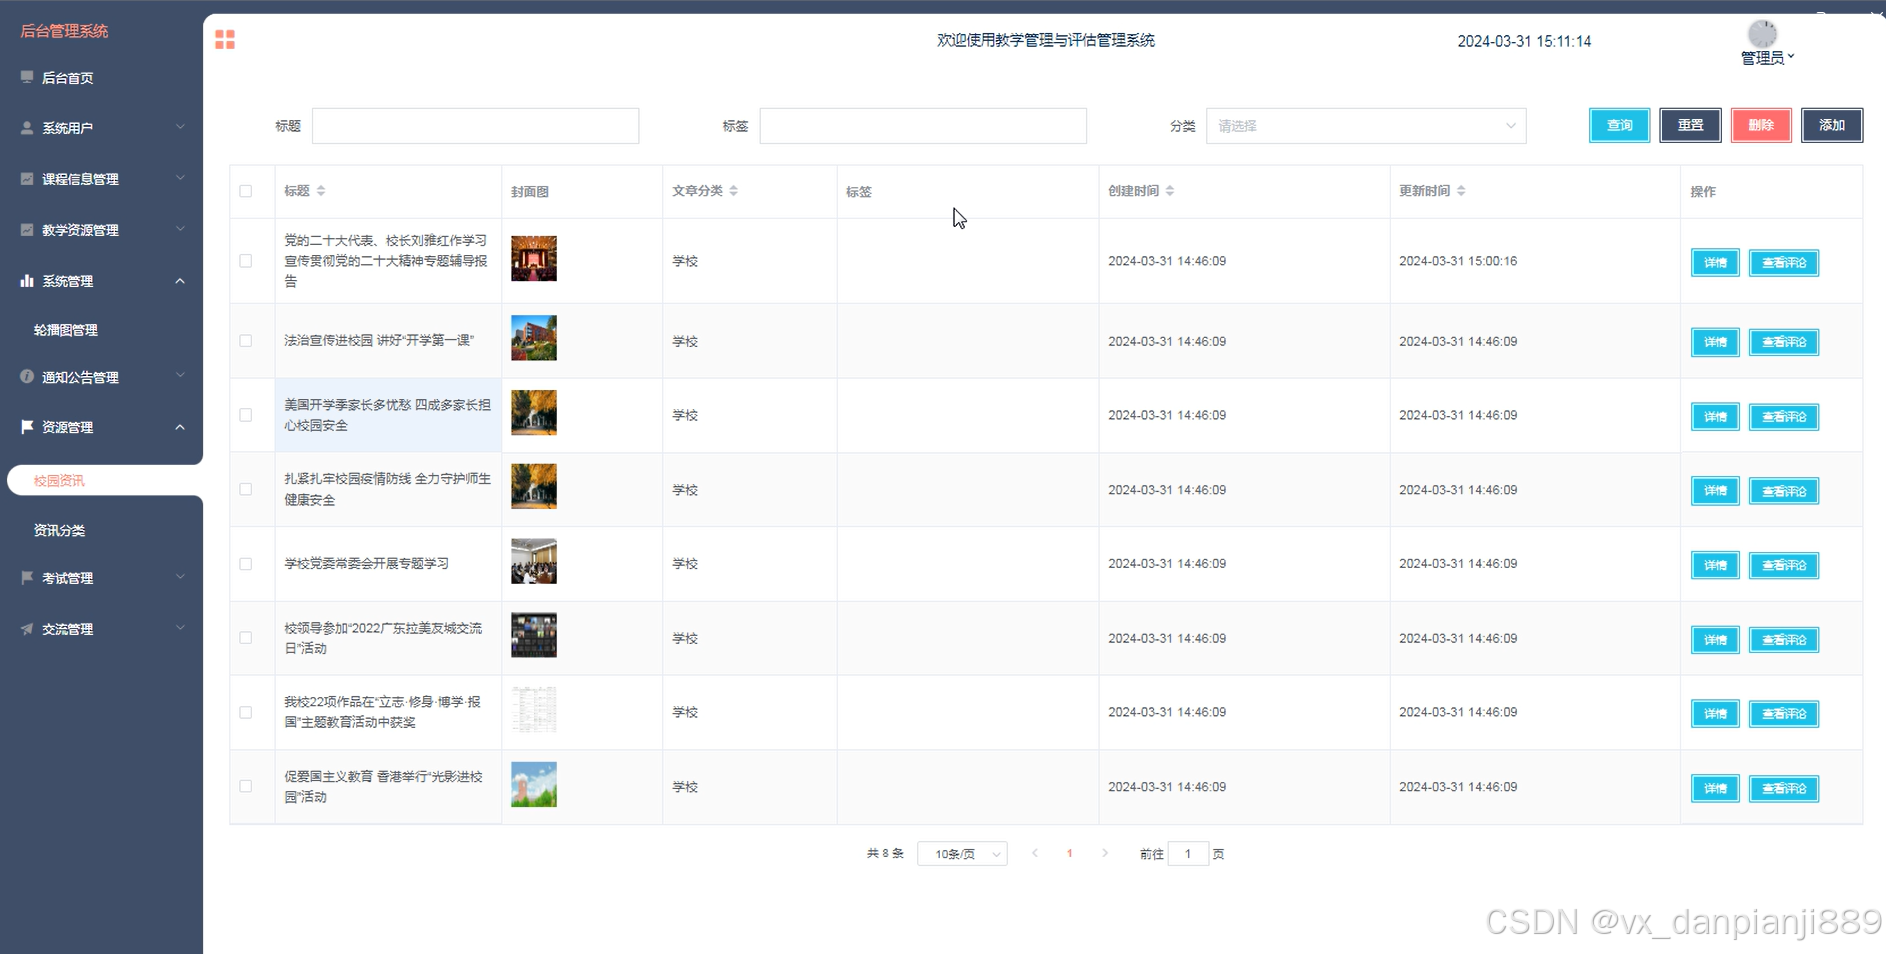Expand 交流管理 menu chevron
The height and width of the screenshot is (954, 1886).
[180, 628]
